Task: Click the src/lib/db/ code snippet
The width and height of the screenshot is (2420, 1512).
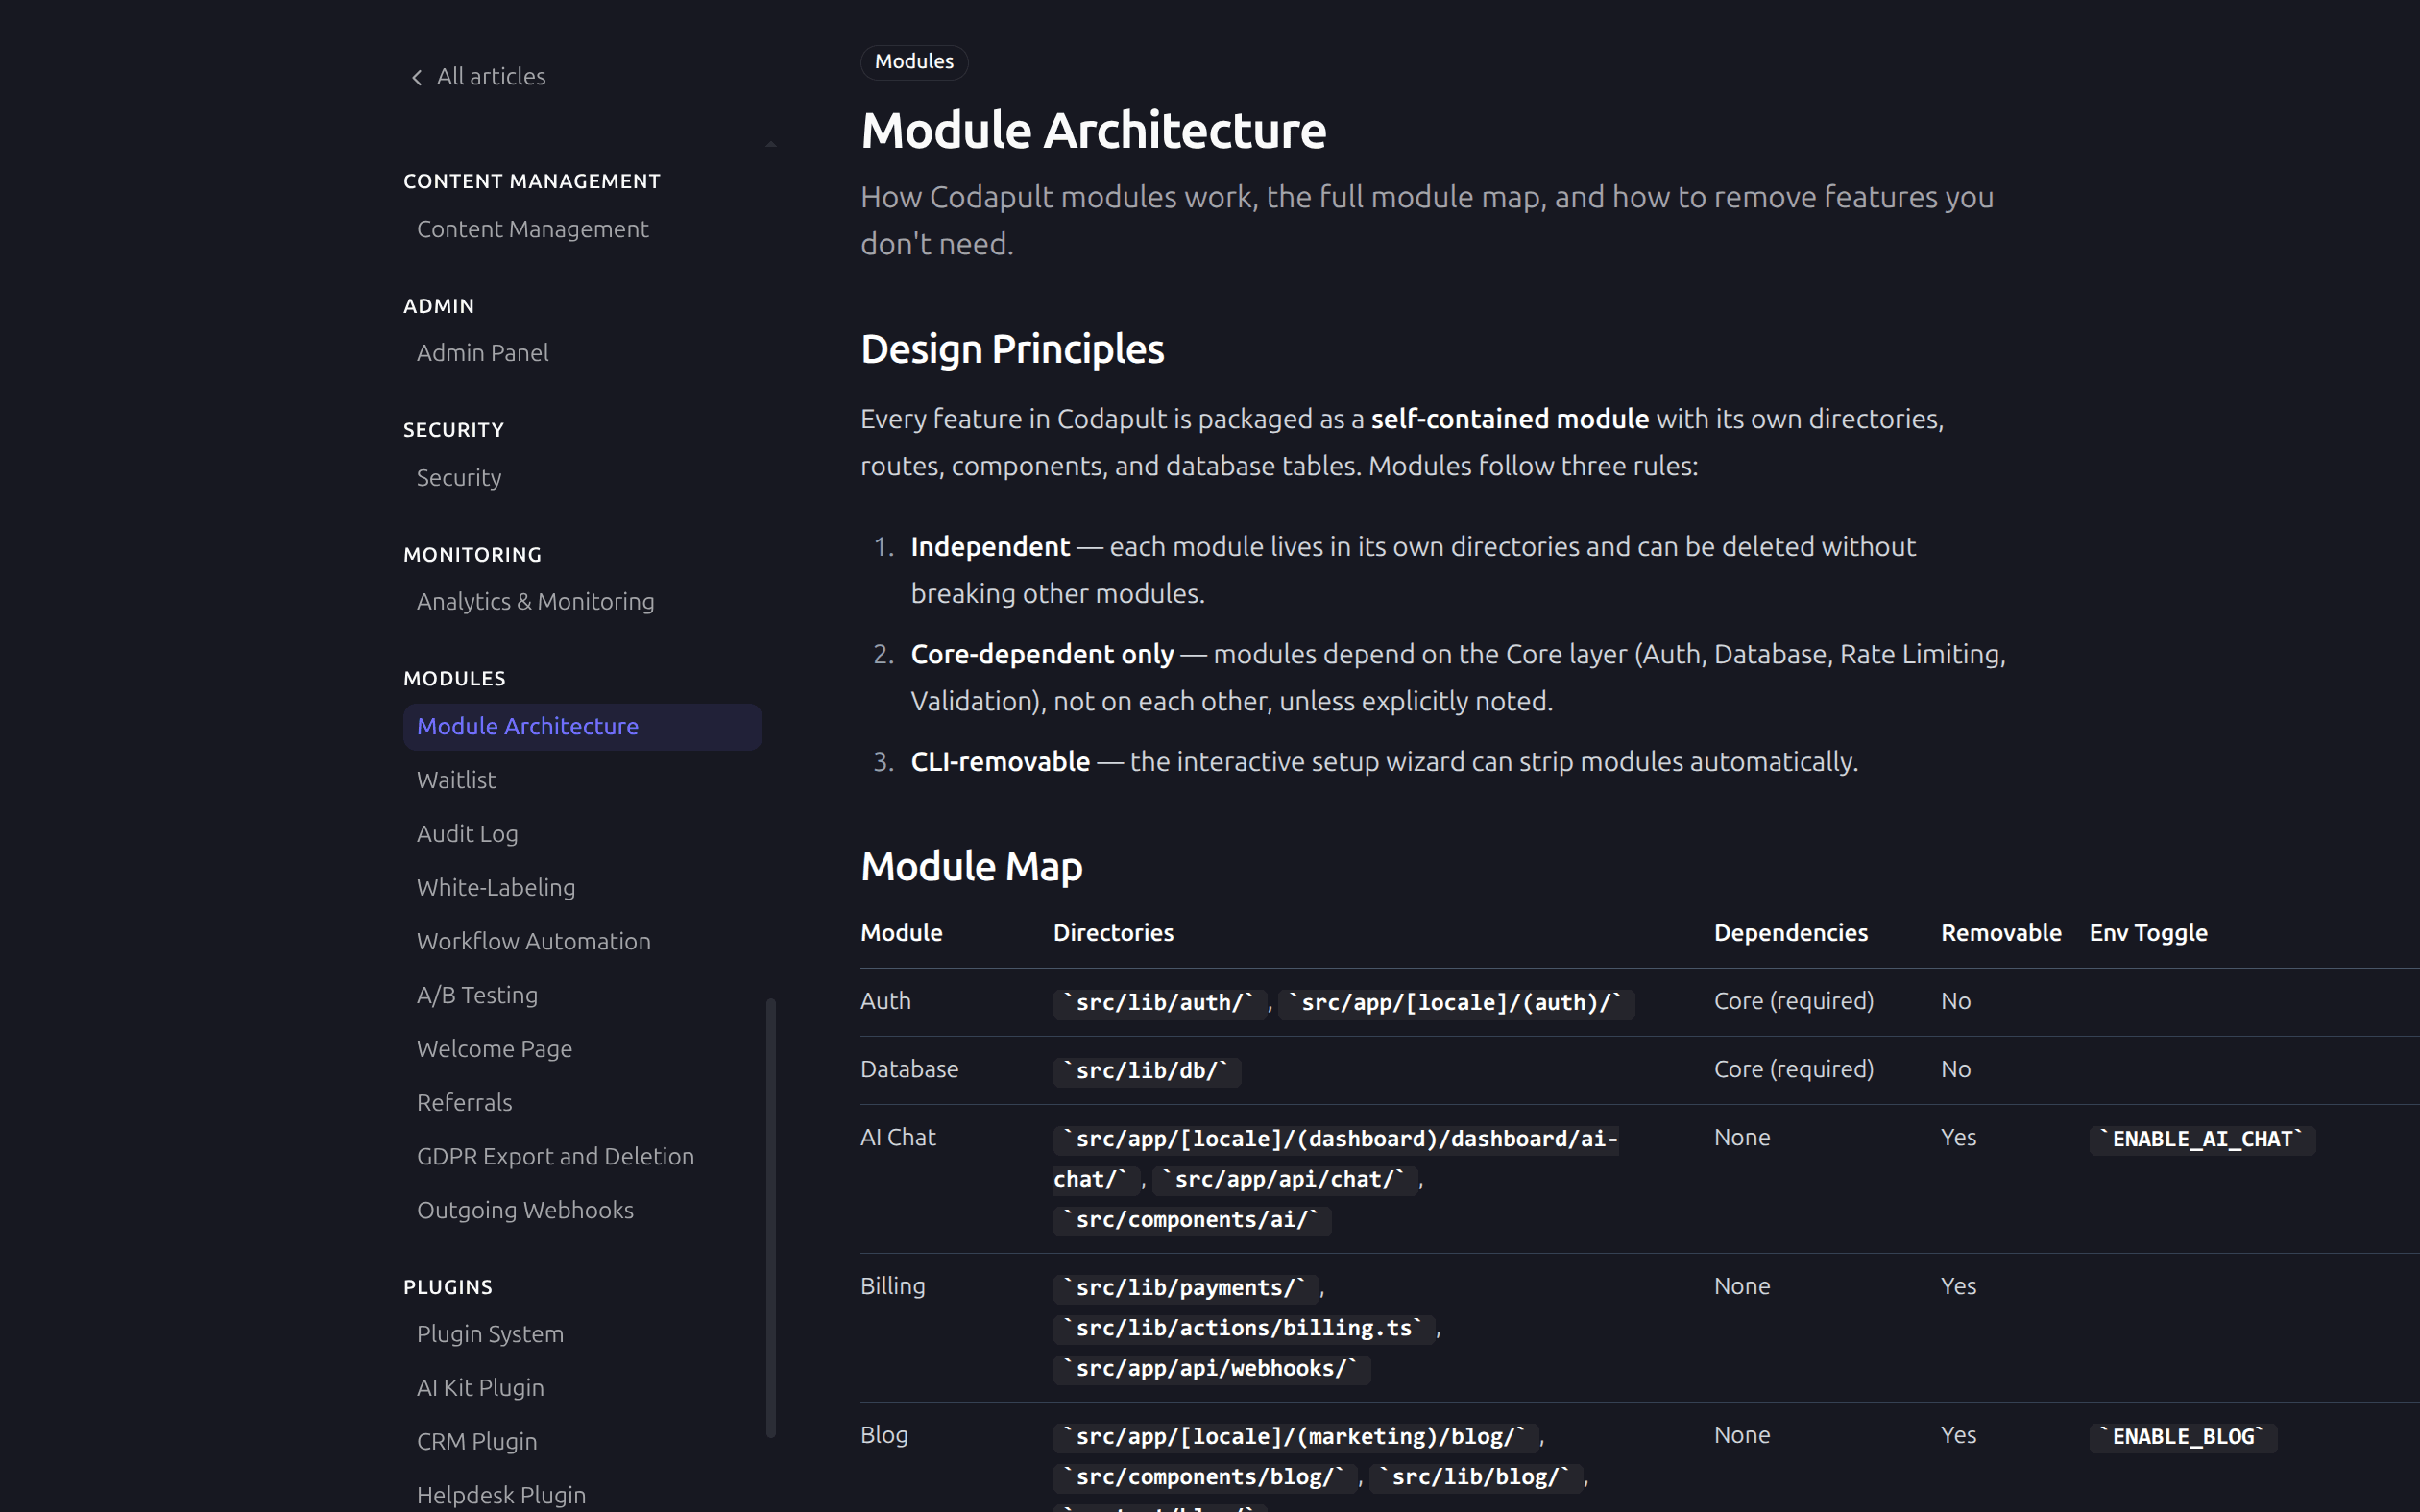Action: pos(1146,1071)
